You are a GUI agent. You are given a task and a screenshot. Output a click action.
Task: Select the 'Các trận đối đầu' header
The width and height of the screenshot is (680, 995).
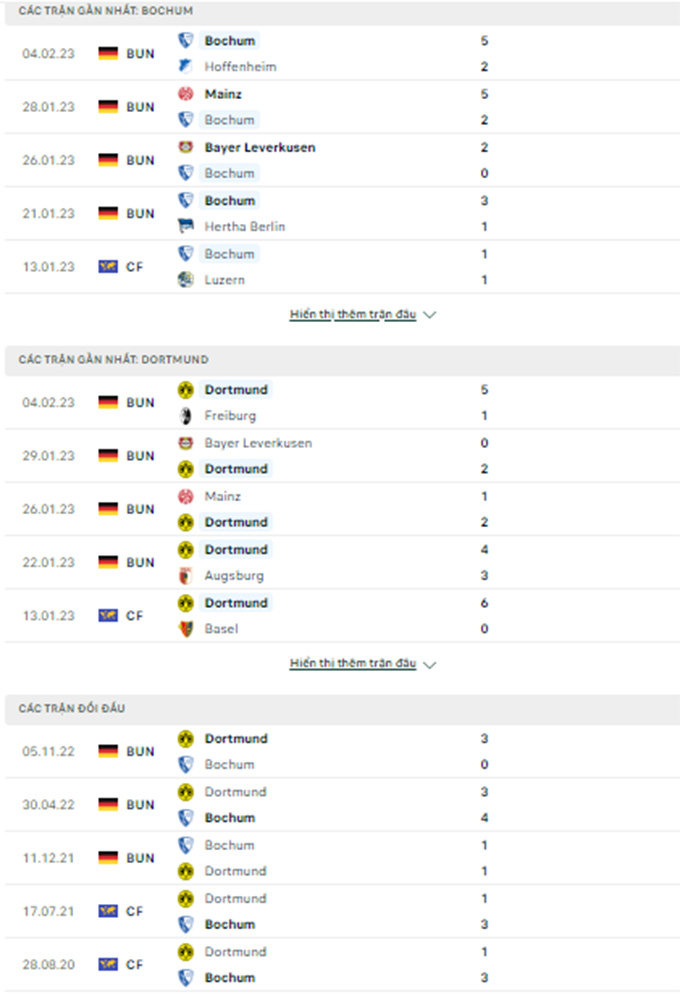[x=342, y=708]
